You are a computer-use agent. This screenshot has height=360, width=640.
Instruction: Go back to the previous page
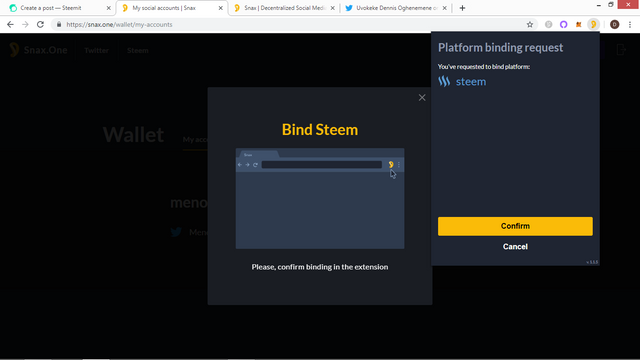[10, 24]
